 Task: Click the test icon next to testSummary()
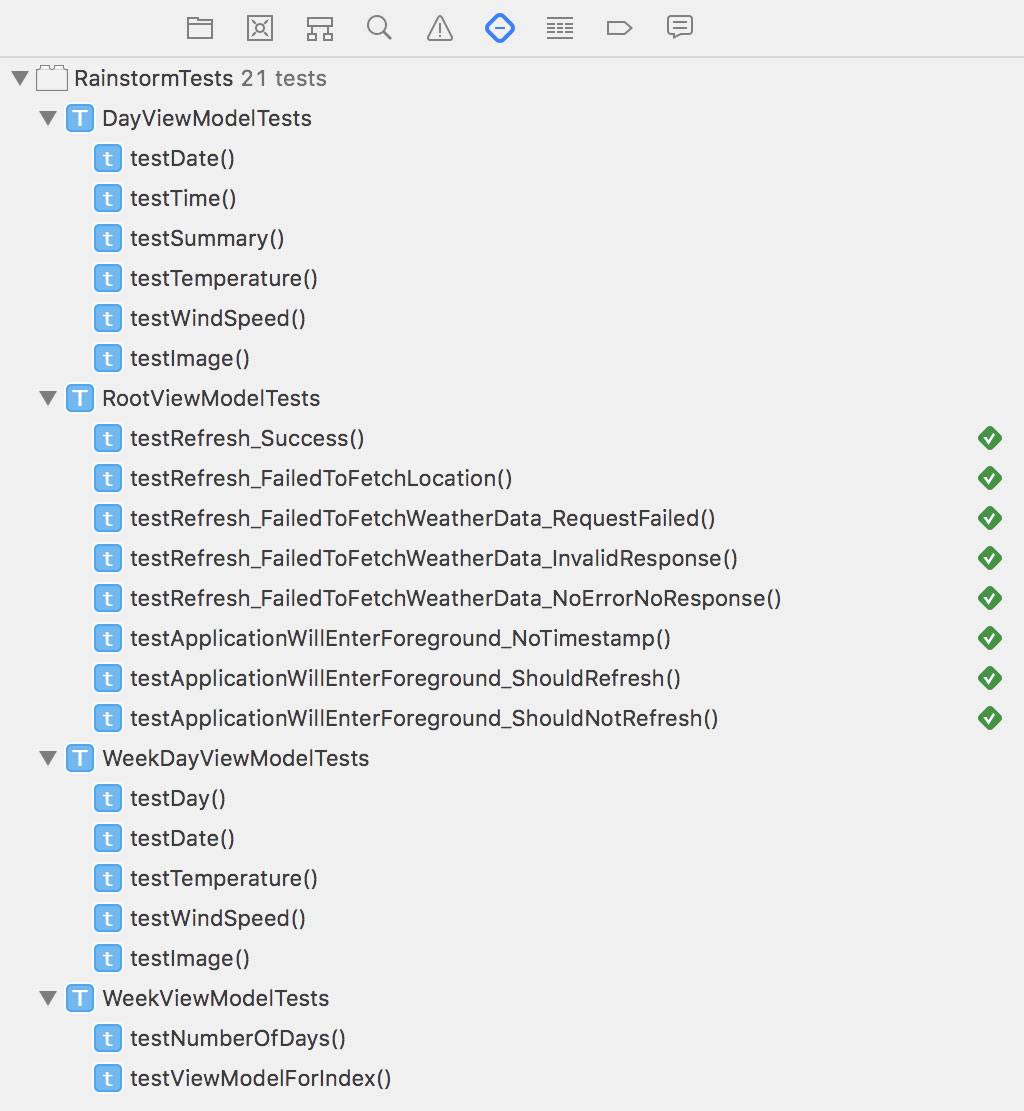[107, 238]
